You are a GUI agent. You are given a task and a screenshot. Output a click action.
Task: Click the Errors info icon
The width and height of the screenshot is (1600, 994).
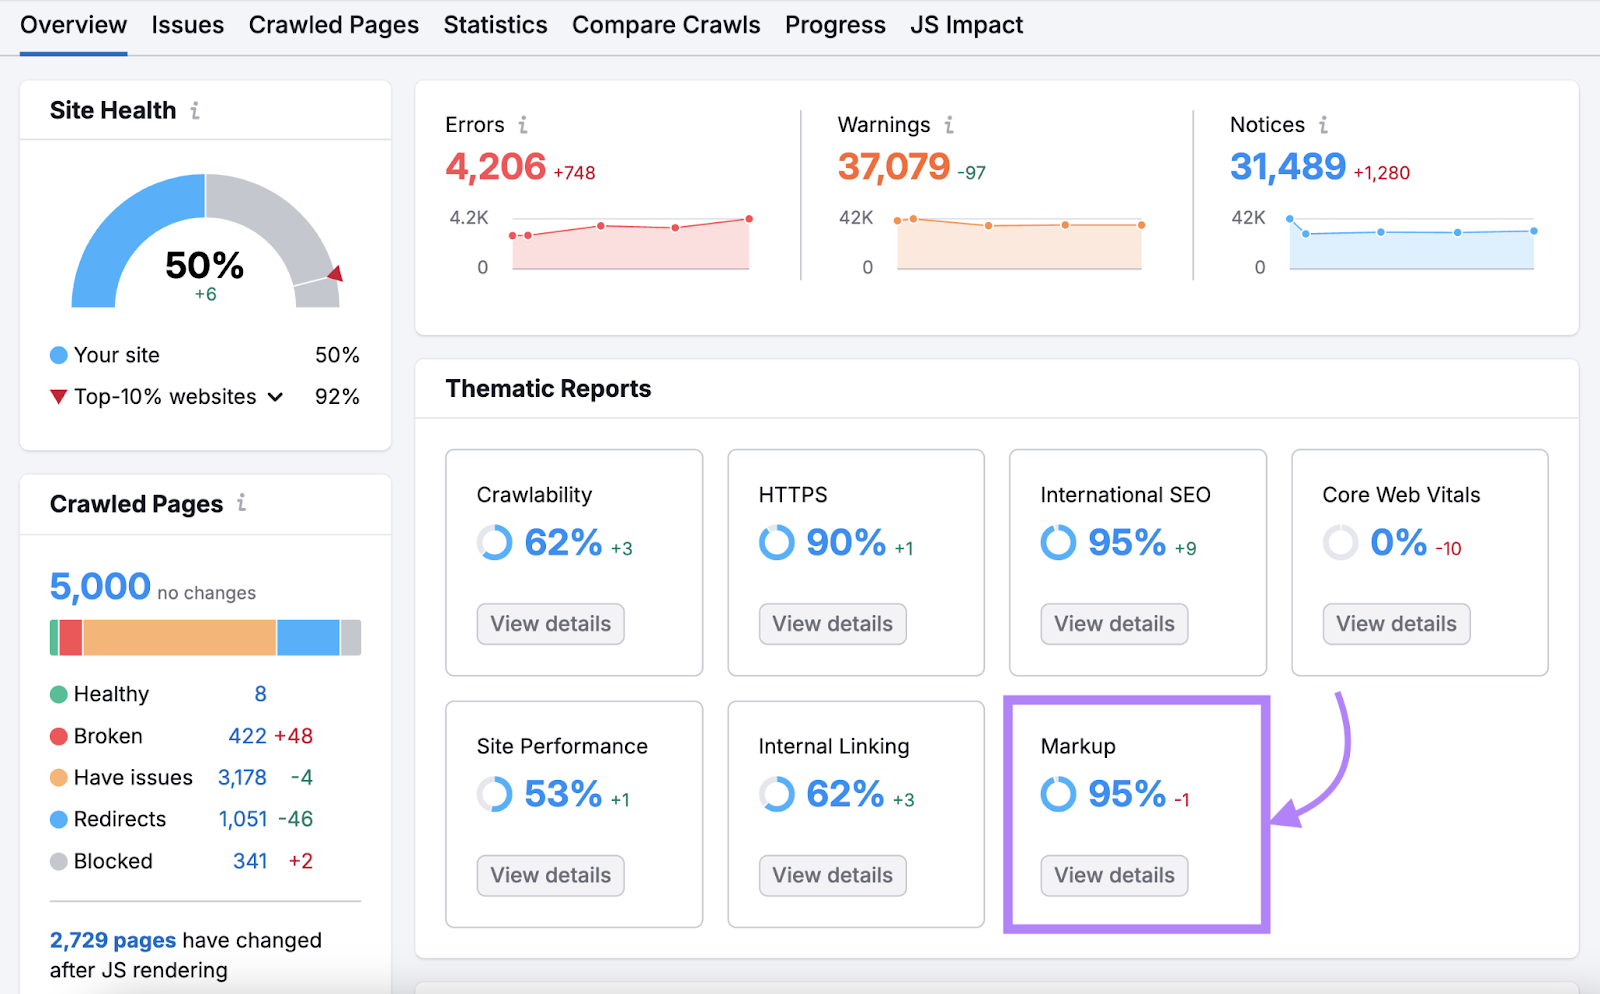coord(522,125)
